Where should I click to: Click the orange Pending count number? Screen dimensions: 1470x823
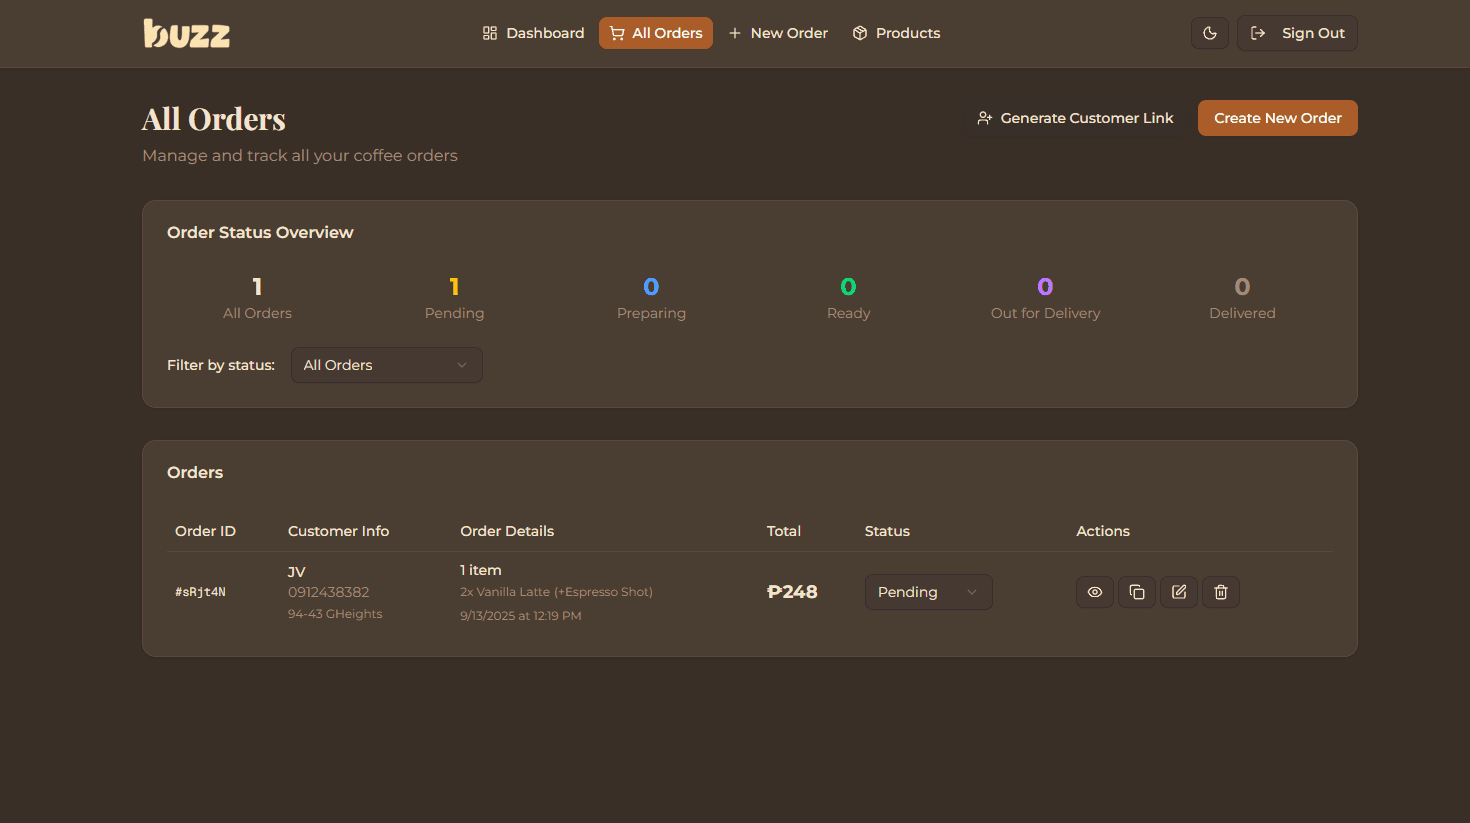pyautogui.click(x=454, y=287)
